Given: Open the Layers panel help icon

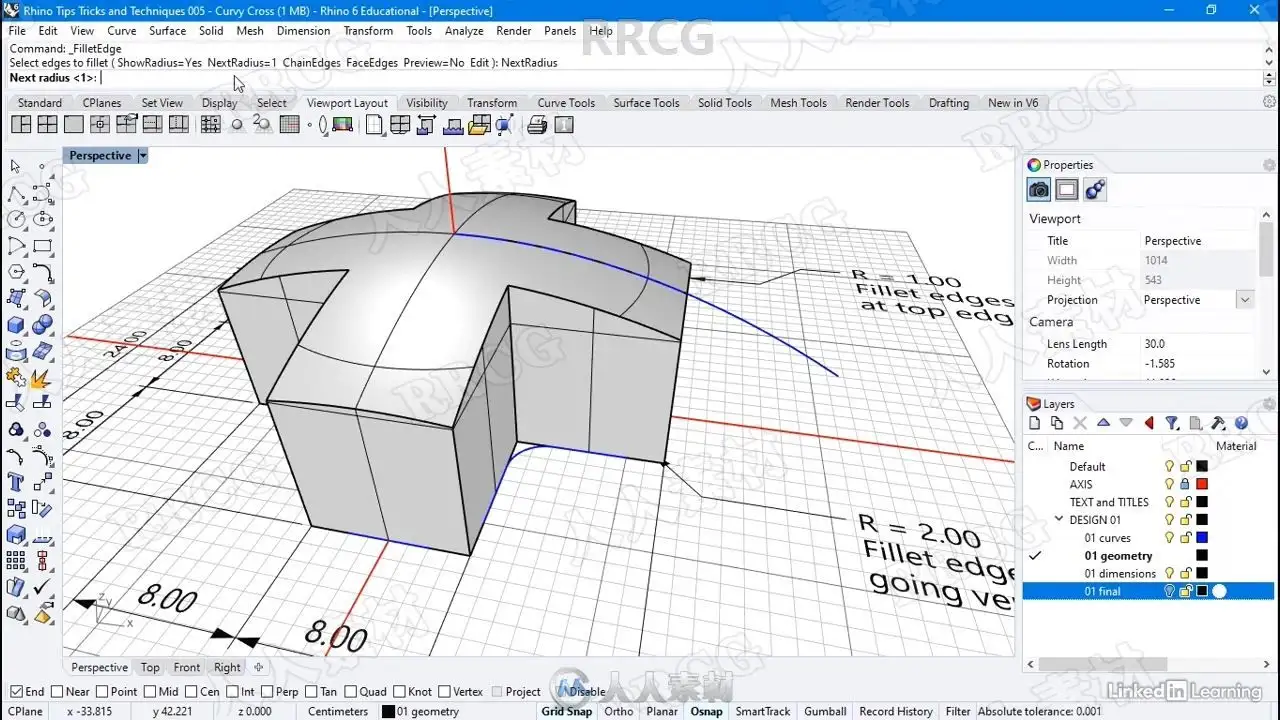Looking at the screenshot, I should (x=1241, y=424).
